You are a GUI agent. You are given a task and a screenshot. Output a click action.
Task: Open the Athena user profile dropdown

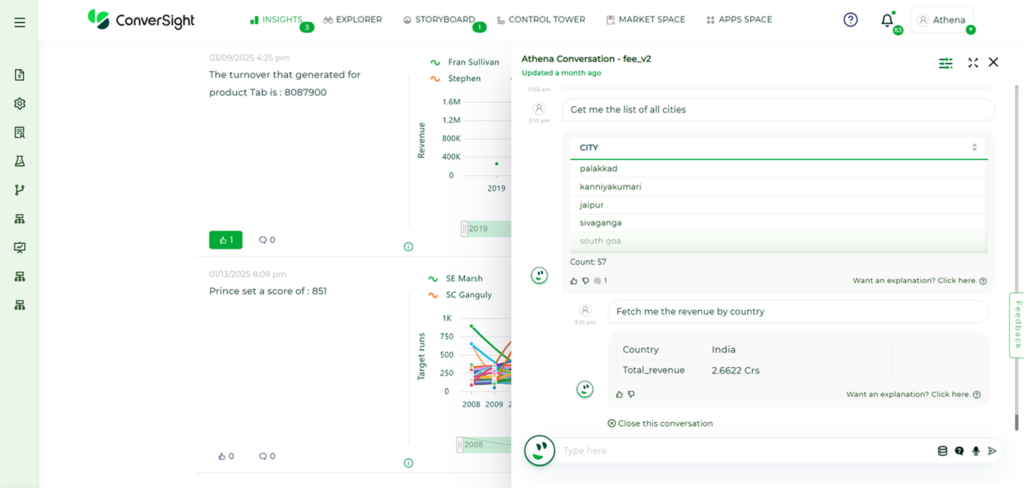(x=942, y=20)
